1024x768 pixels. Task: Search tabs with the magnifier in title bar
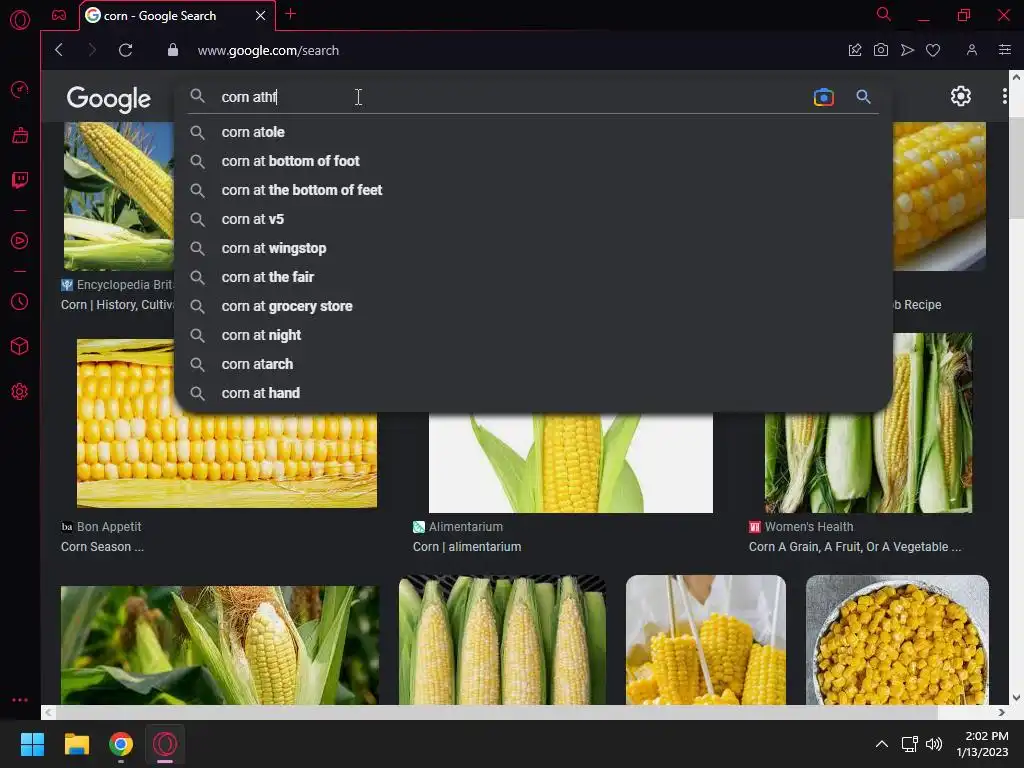883,14
